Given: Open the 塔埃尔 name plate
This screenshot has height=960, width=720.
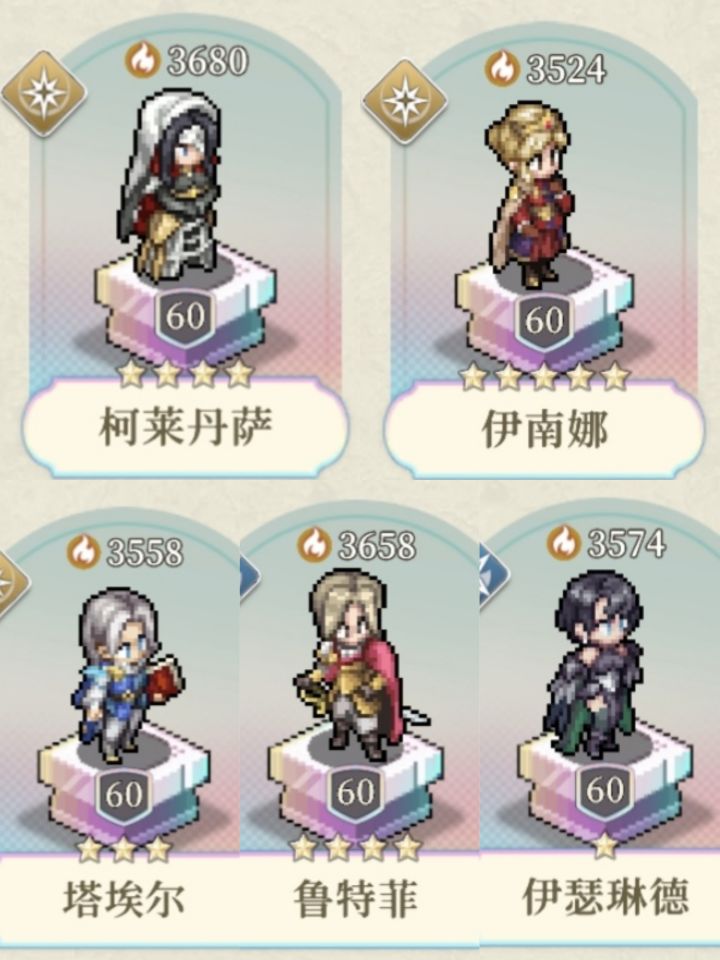Looking at the screenshot, I should 122,899.
